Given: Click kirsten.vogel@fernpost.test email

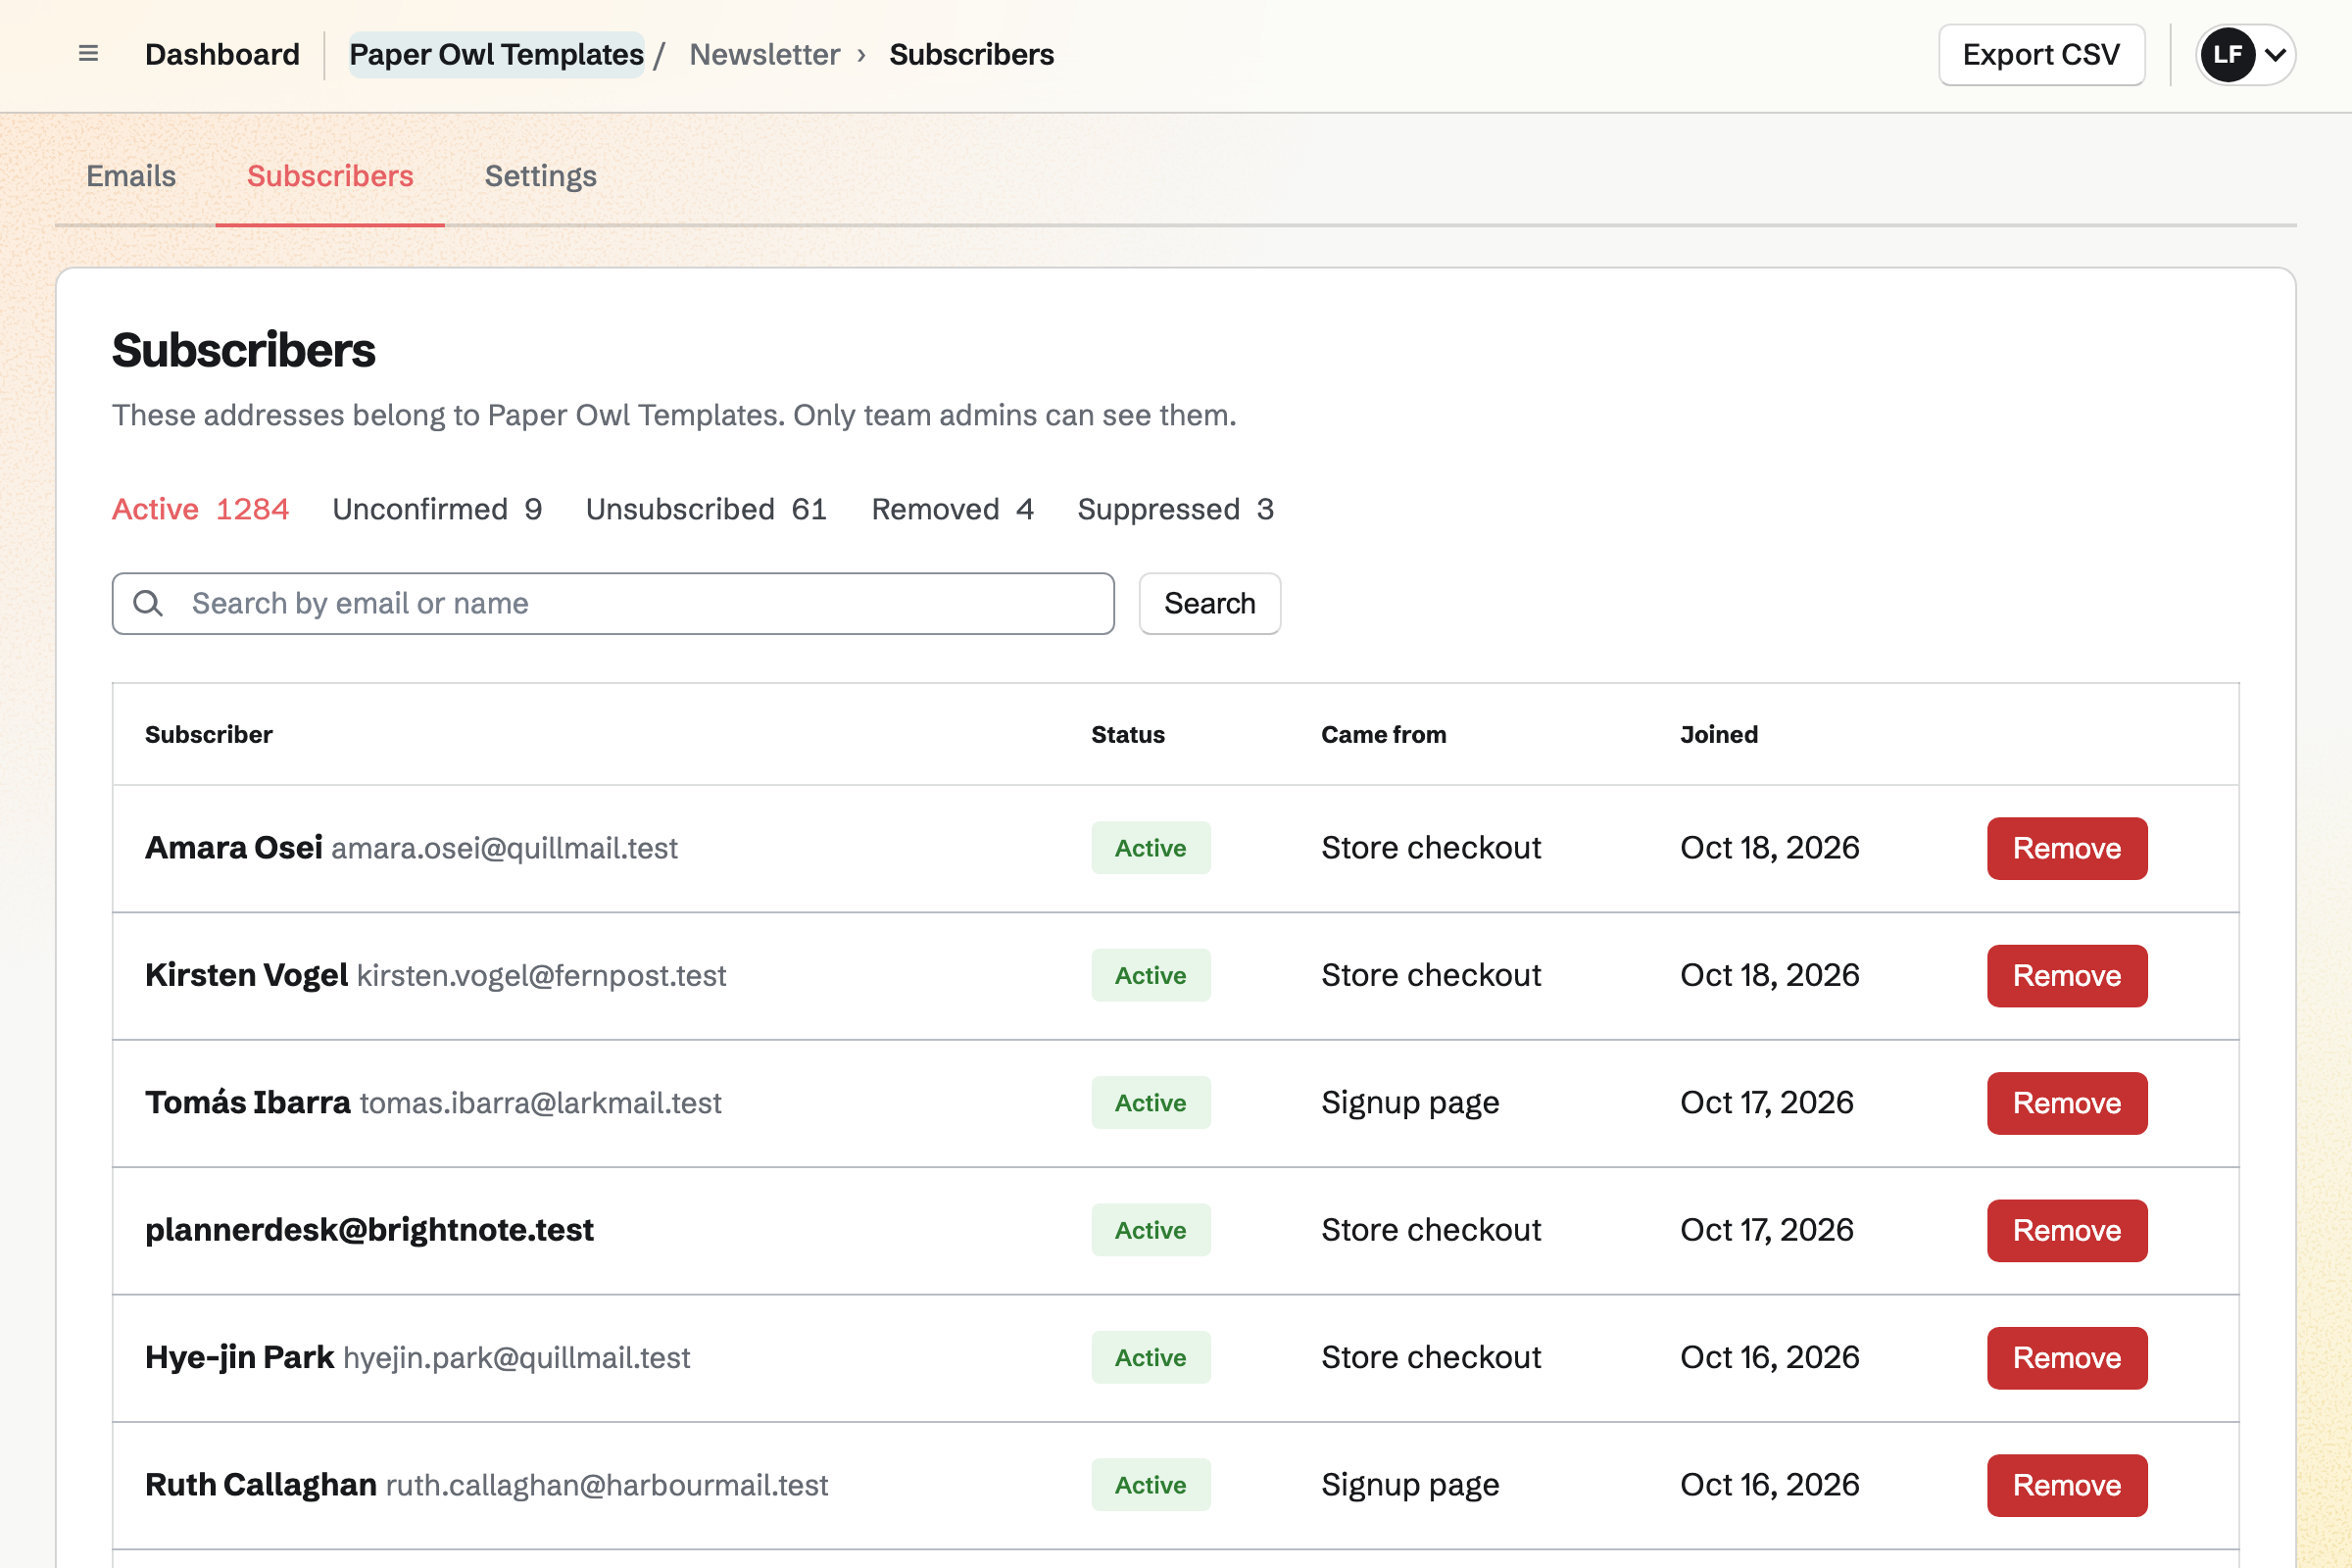Looking at the screenshot, I should 541,975.
